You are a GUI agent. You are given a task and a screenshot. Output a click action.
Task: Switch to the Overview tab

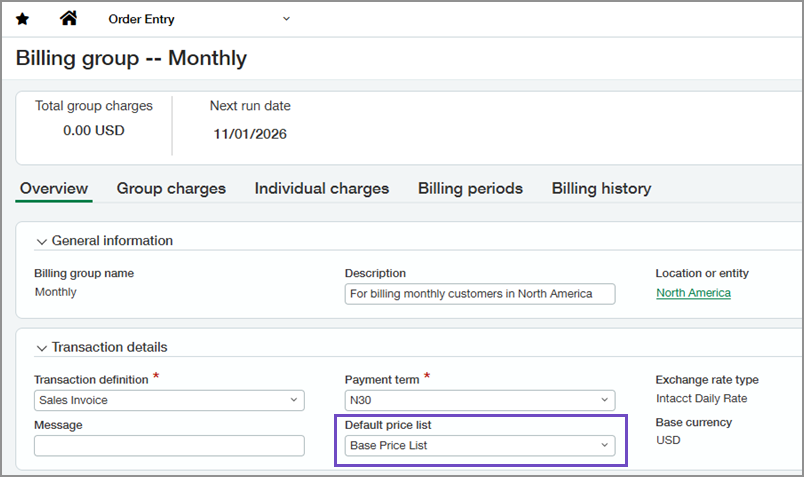coord(54,188)
